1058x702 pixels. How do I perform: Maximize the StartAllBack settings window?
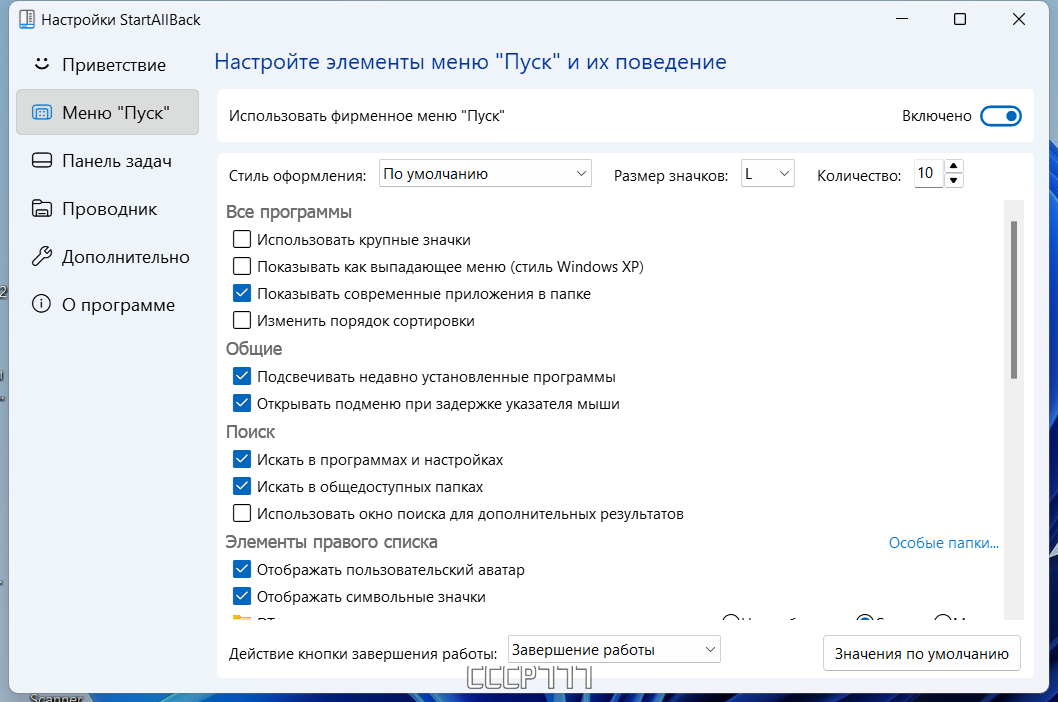tap(959, 20)
